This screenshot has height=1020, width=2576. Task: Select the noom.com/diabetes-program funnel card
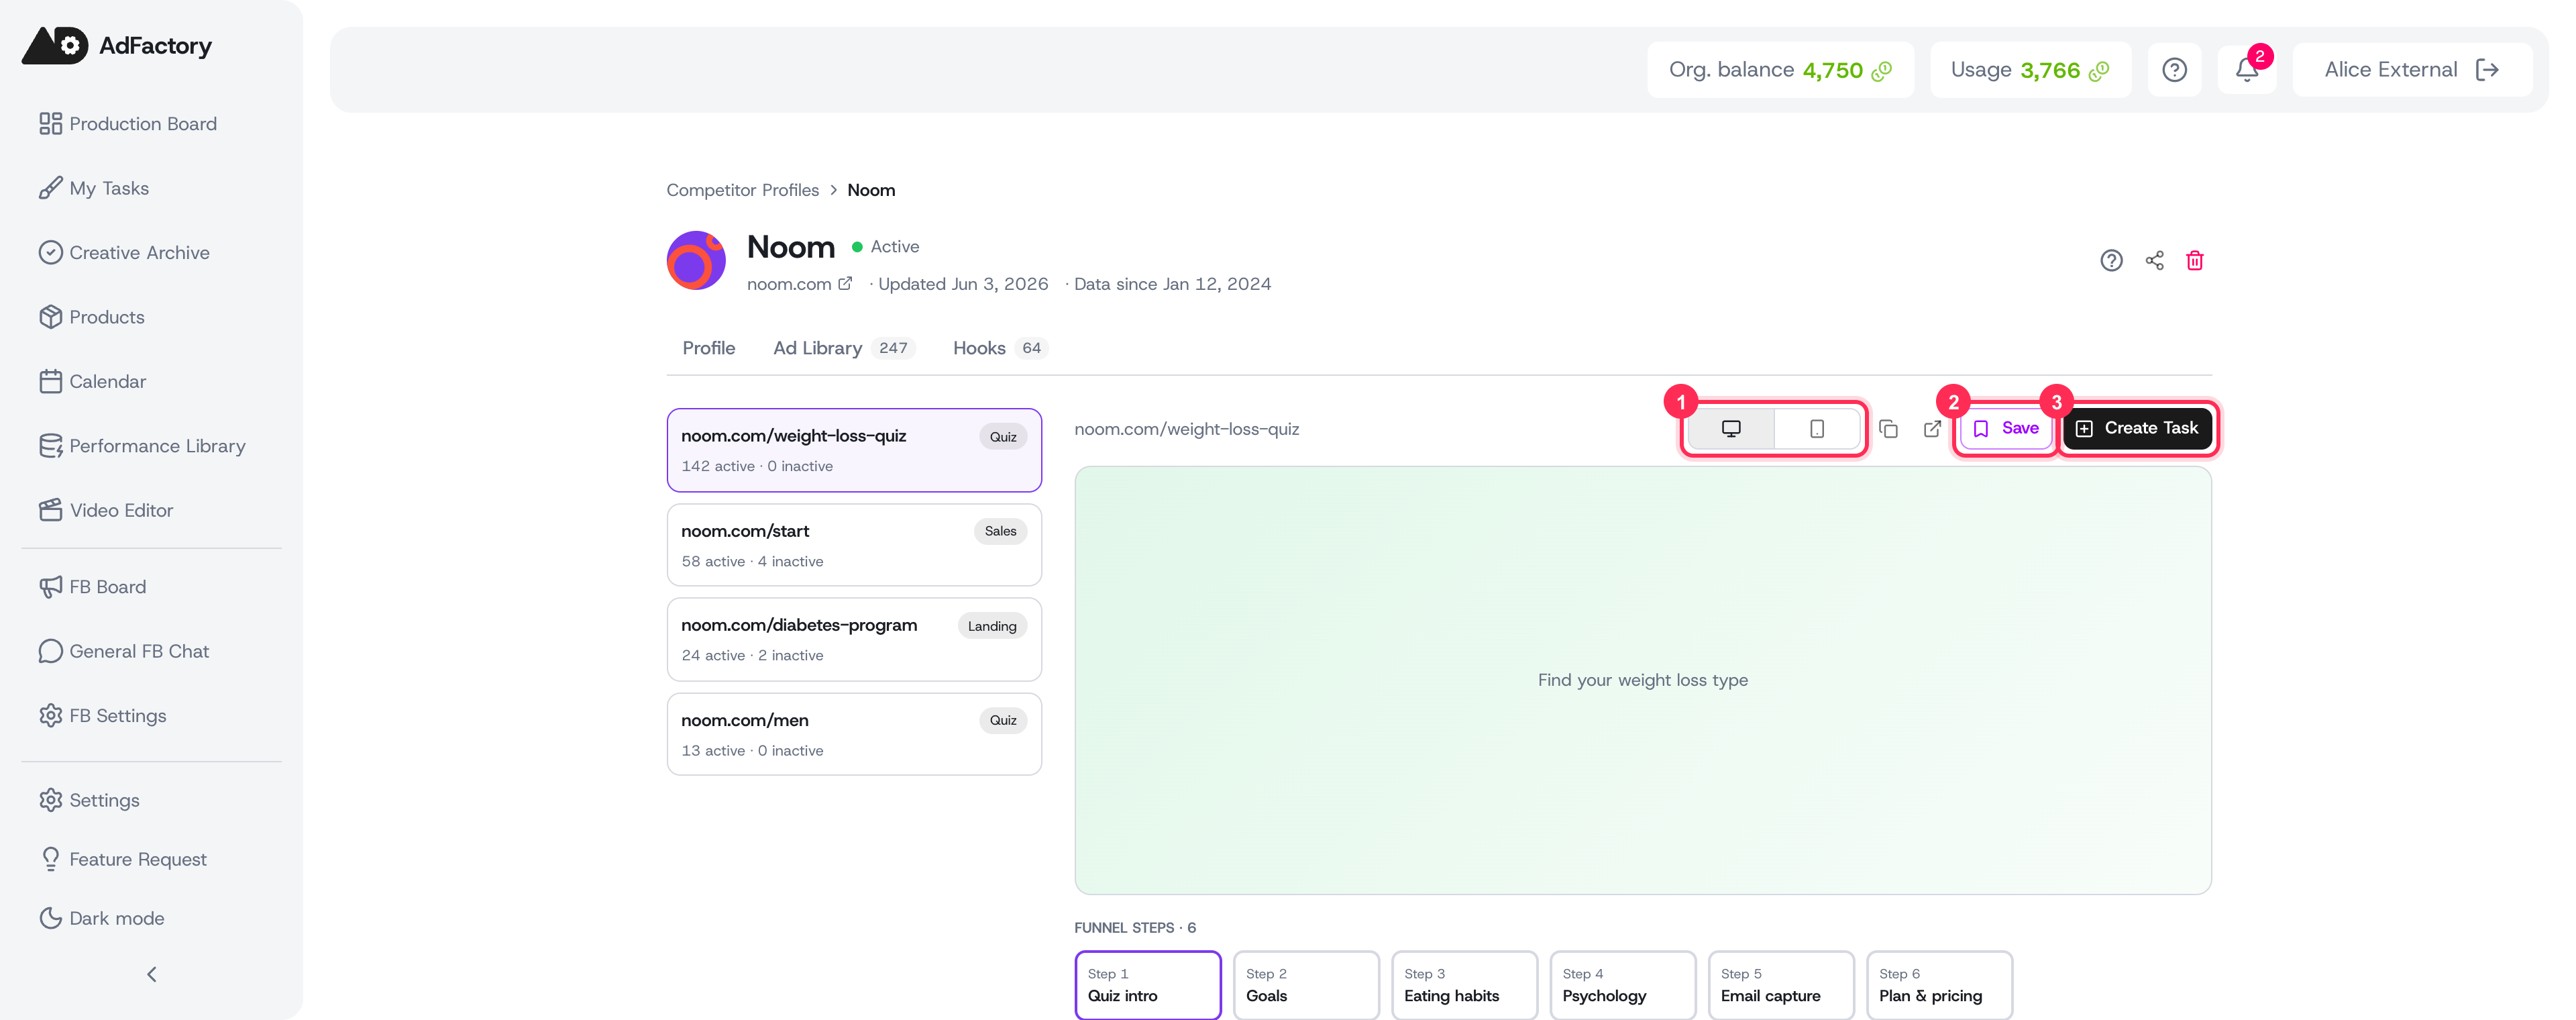click(x=854, y=640)
